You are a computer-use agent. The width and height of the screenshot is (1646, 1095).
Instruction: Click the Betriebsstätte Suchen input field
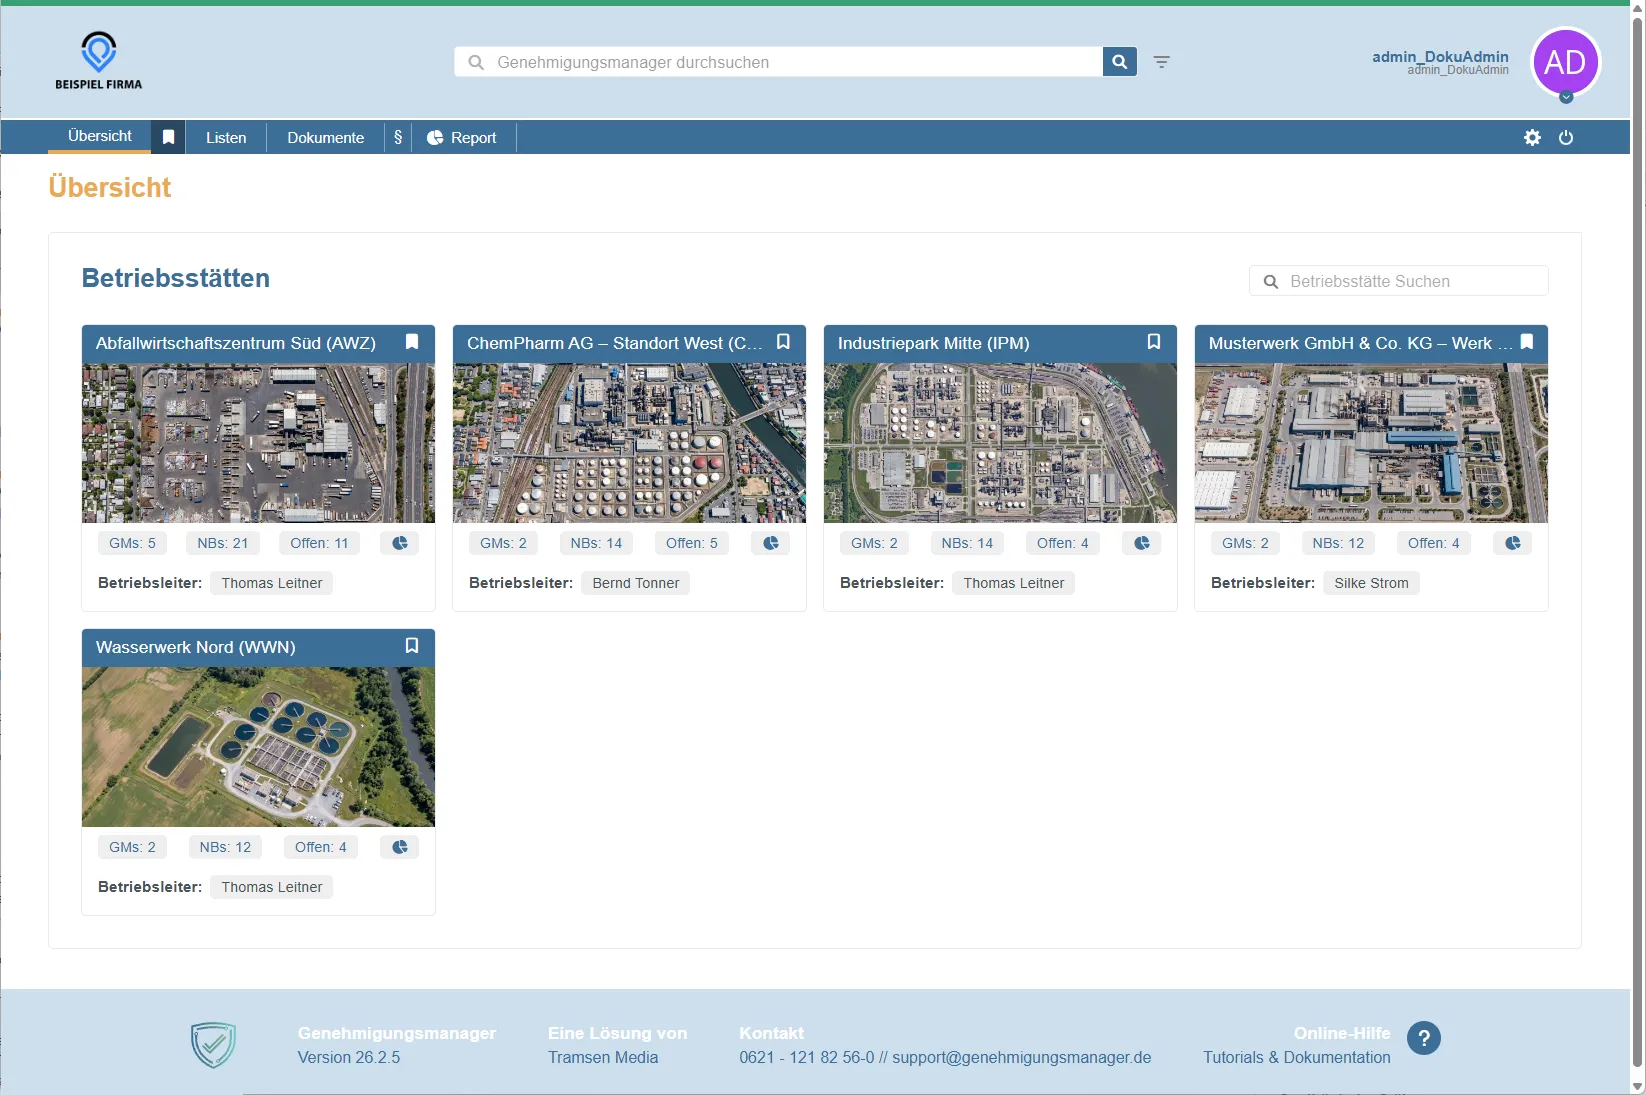(x=1398, y=281)
